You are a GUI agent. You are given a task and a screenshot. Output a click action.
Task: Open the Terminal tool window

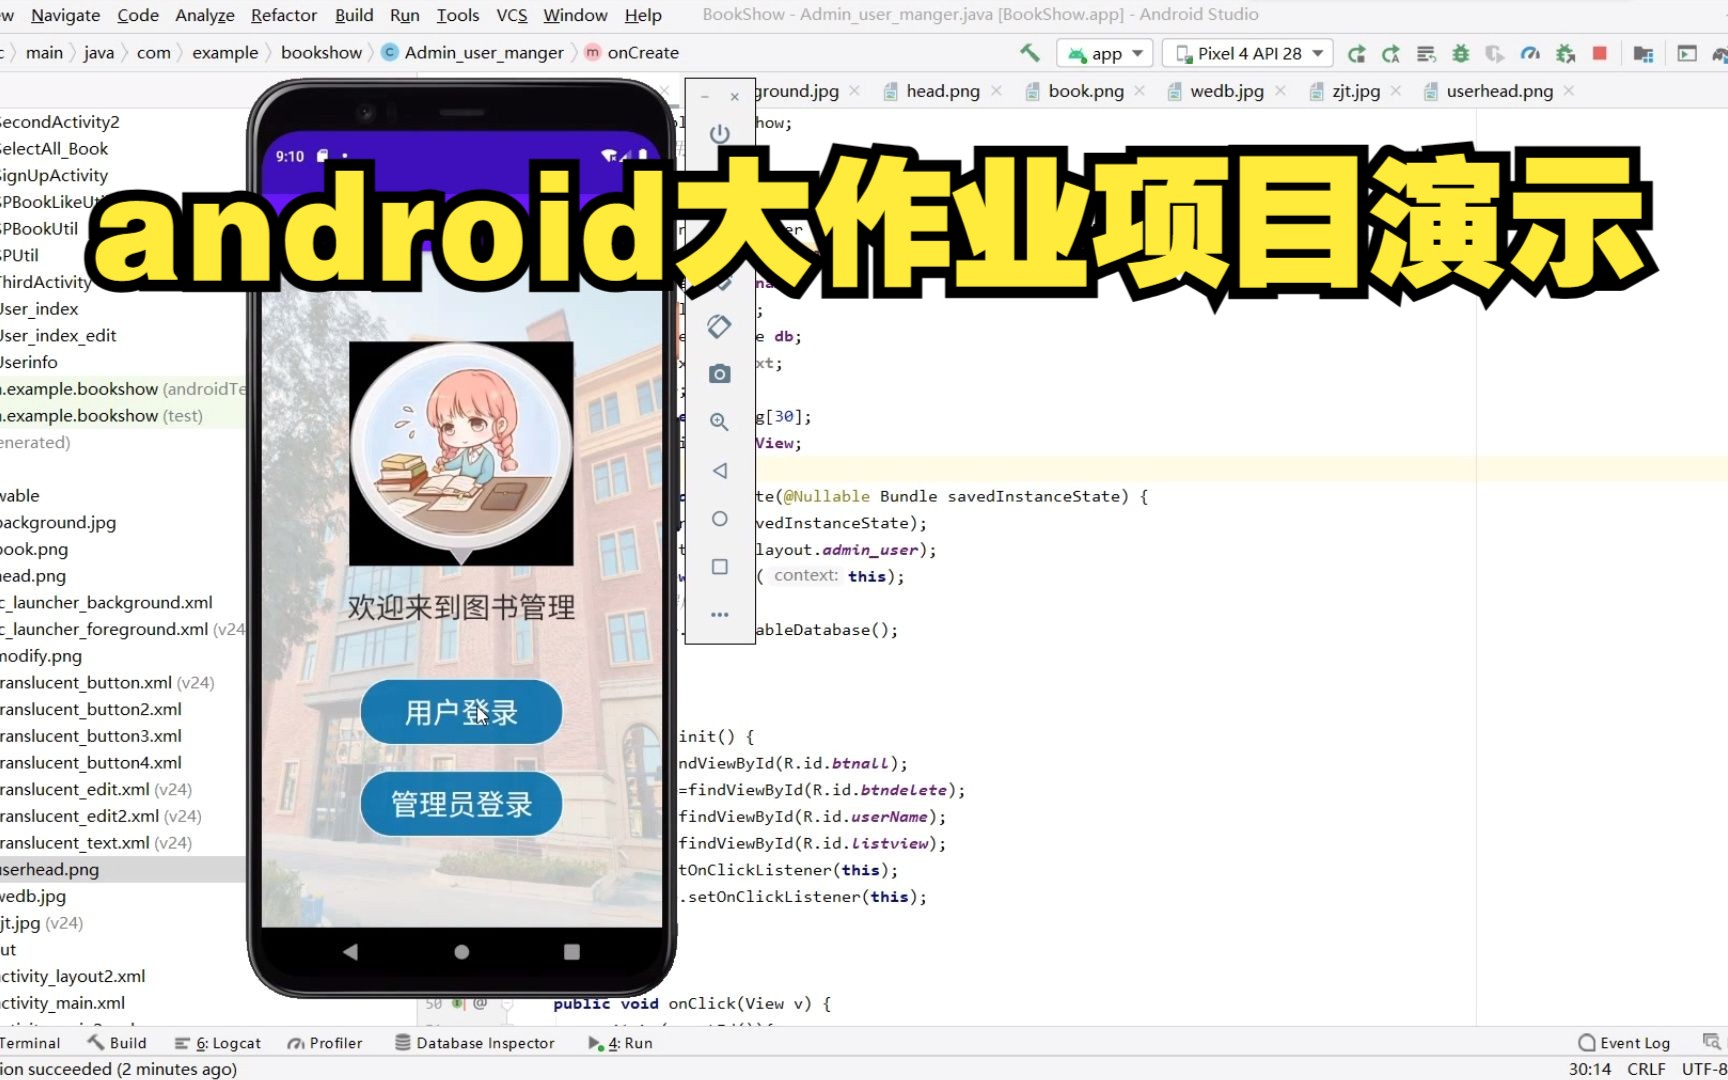(30, 1043)
